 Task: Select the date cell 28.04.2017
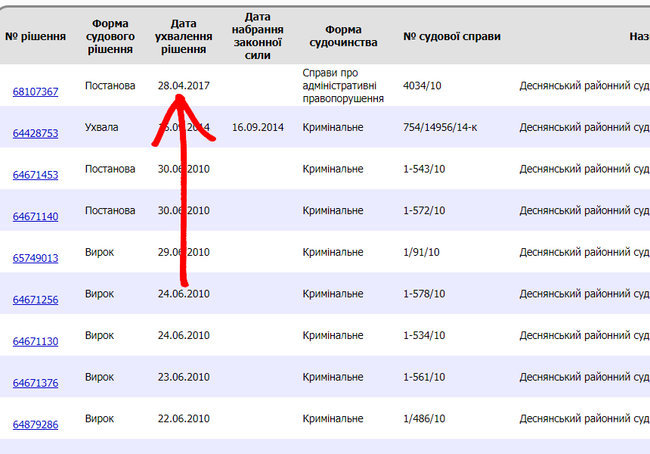click(x=183, y=85)
